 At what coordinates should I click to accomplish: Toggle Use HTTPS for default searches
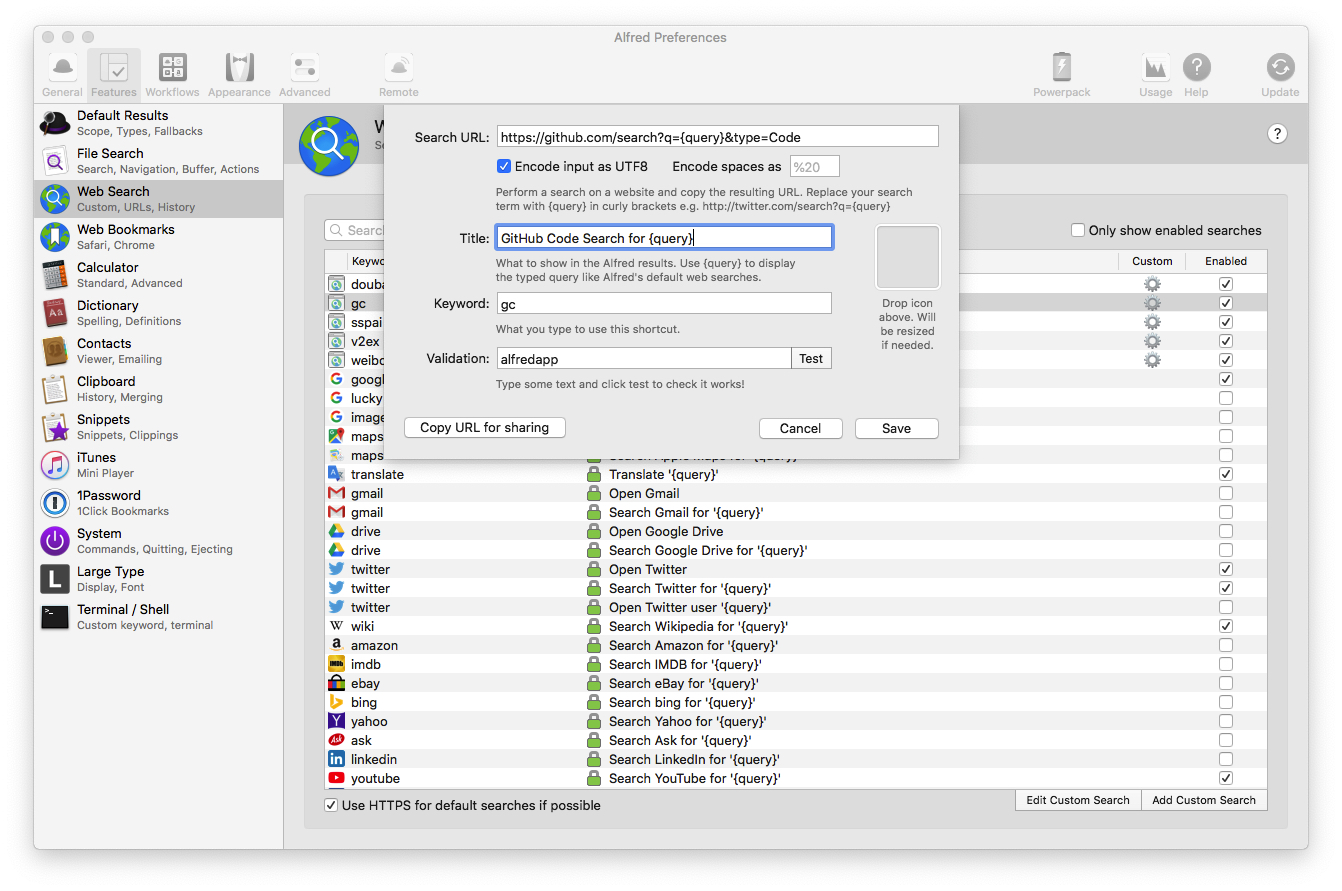(331, 805)
